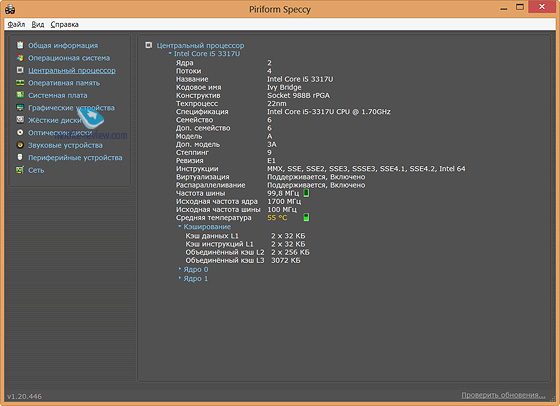Open Оперативная память section

point(64,83)
